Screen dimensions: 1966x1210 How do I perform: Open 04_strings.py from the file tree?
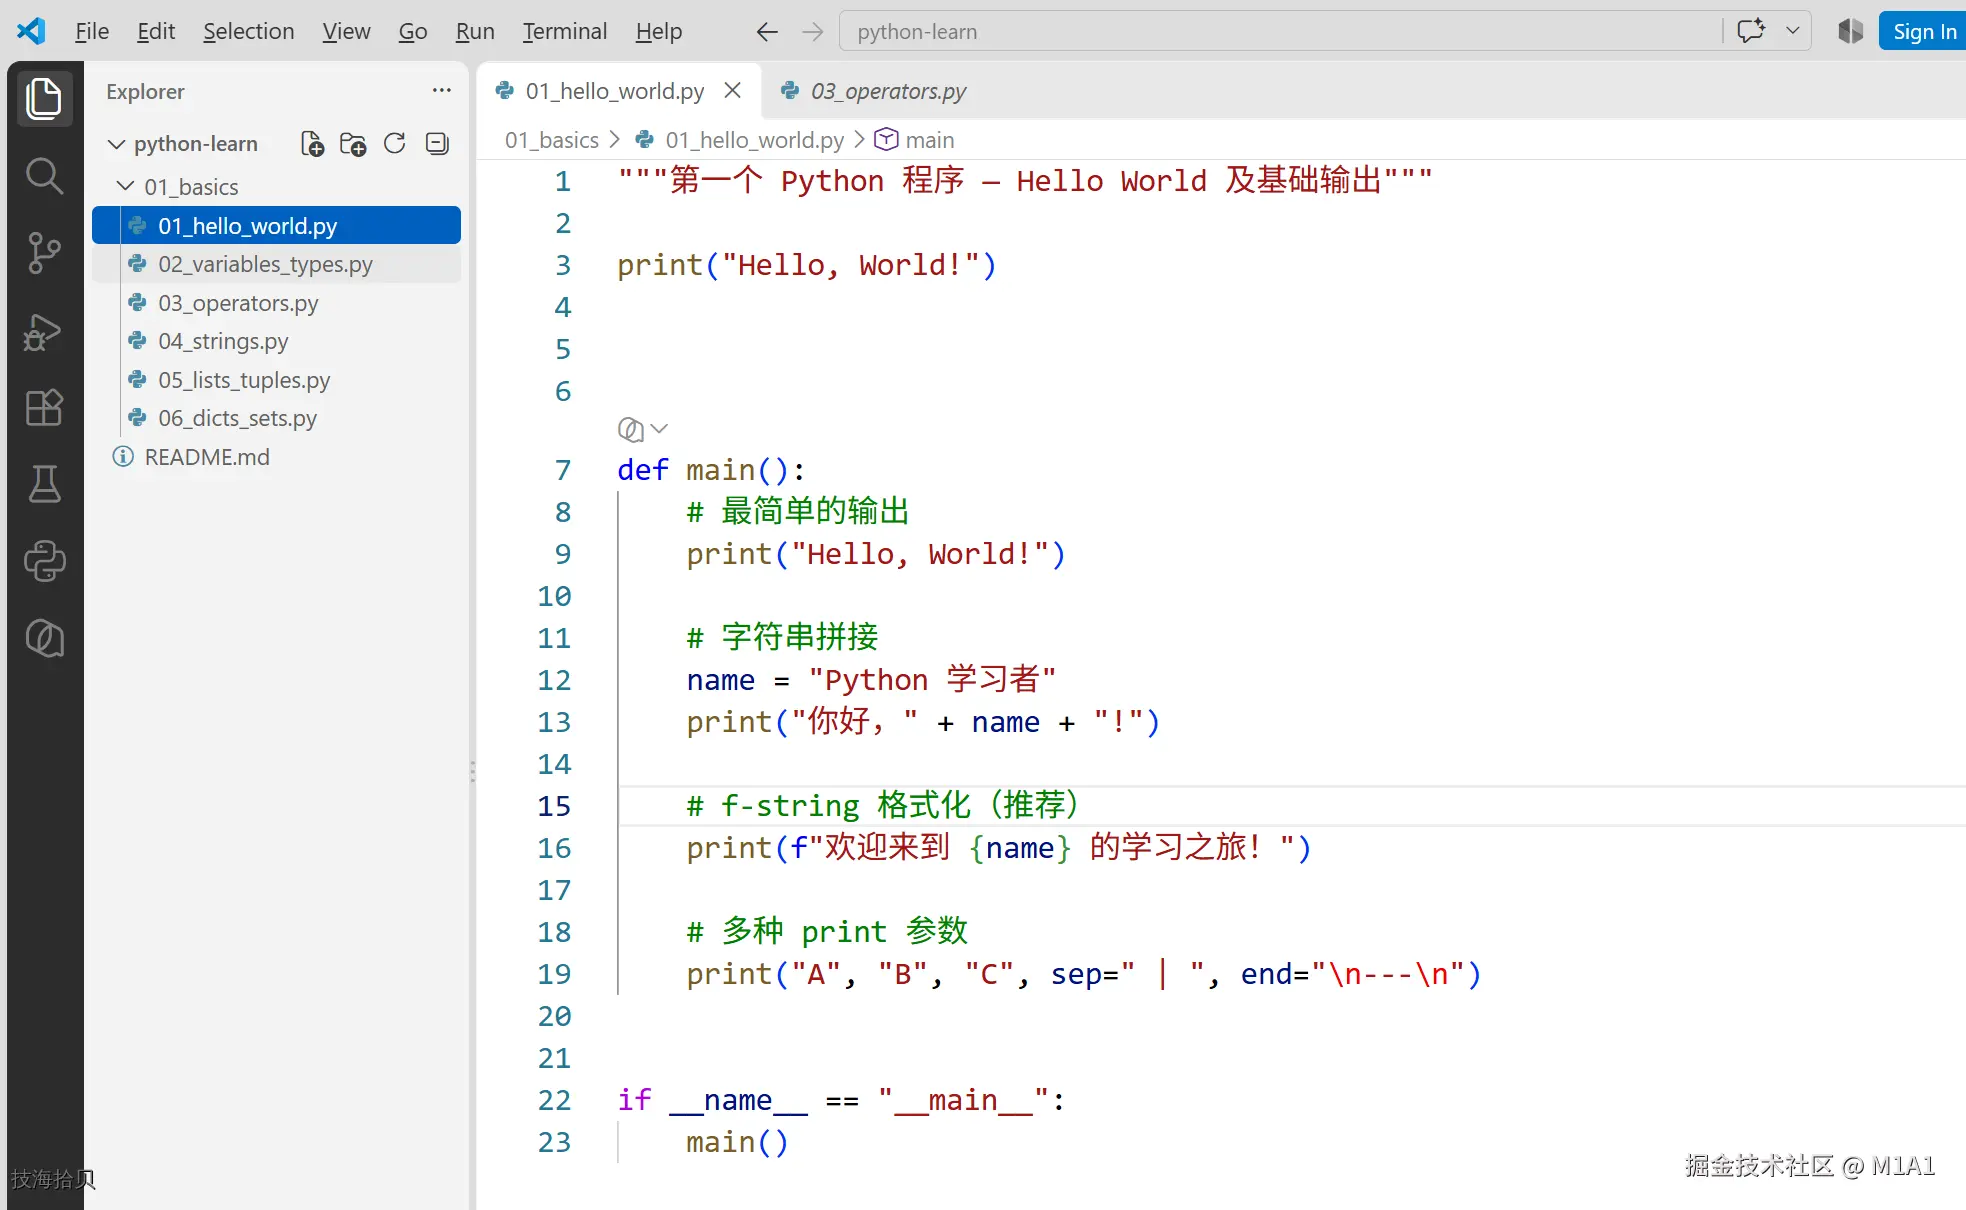click(276, 341)
